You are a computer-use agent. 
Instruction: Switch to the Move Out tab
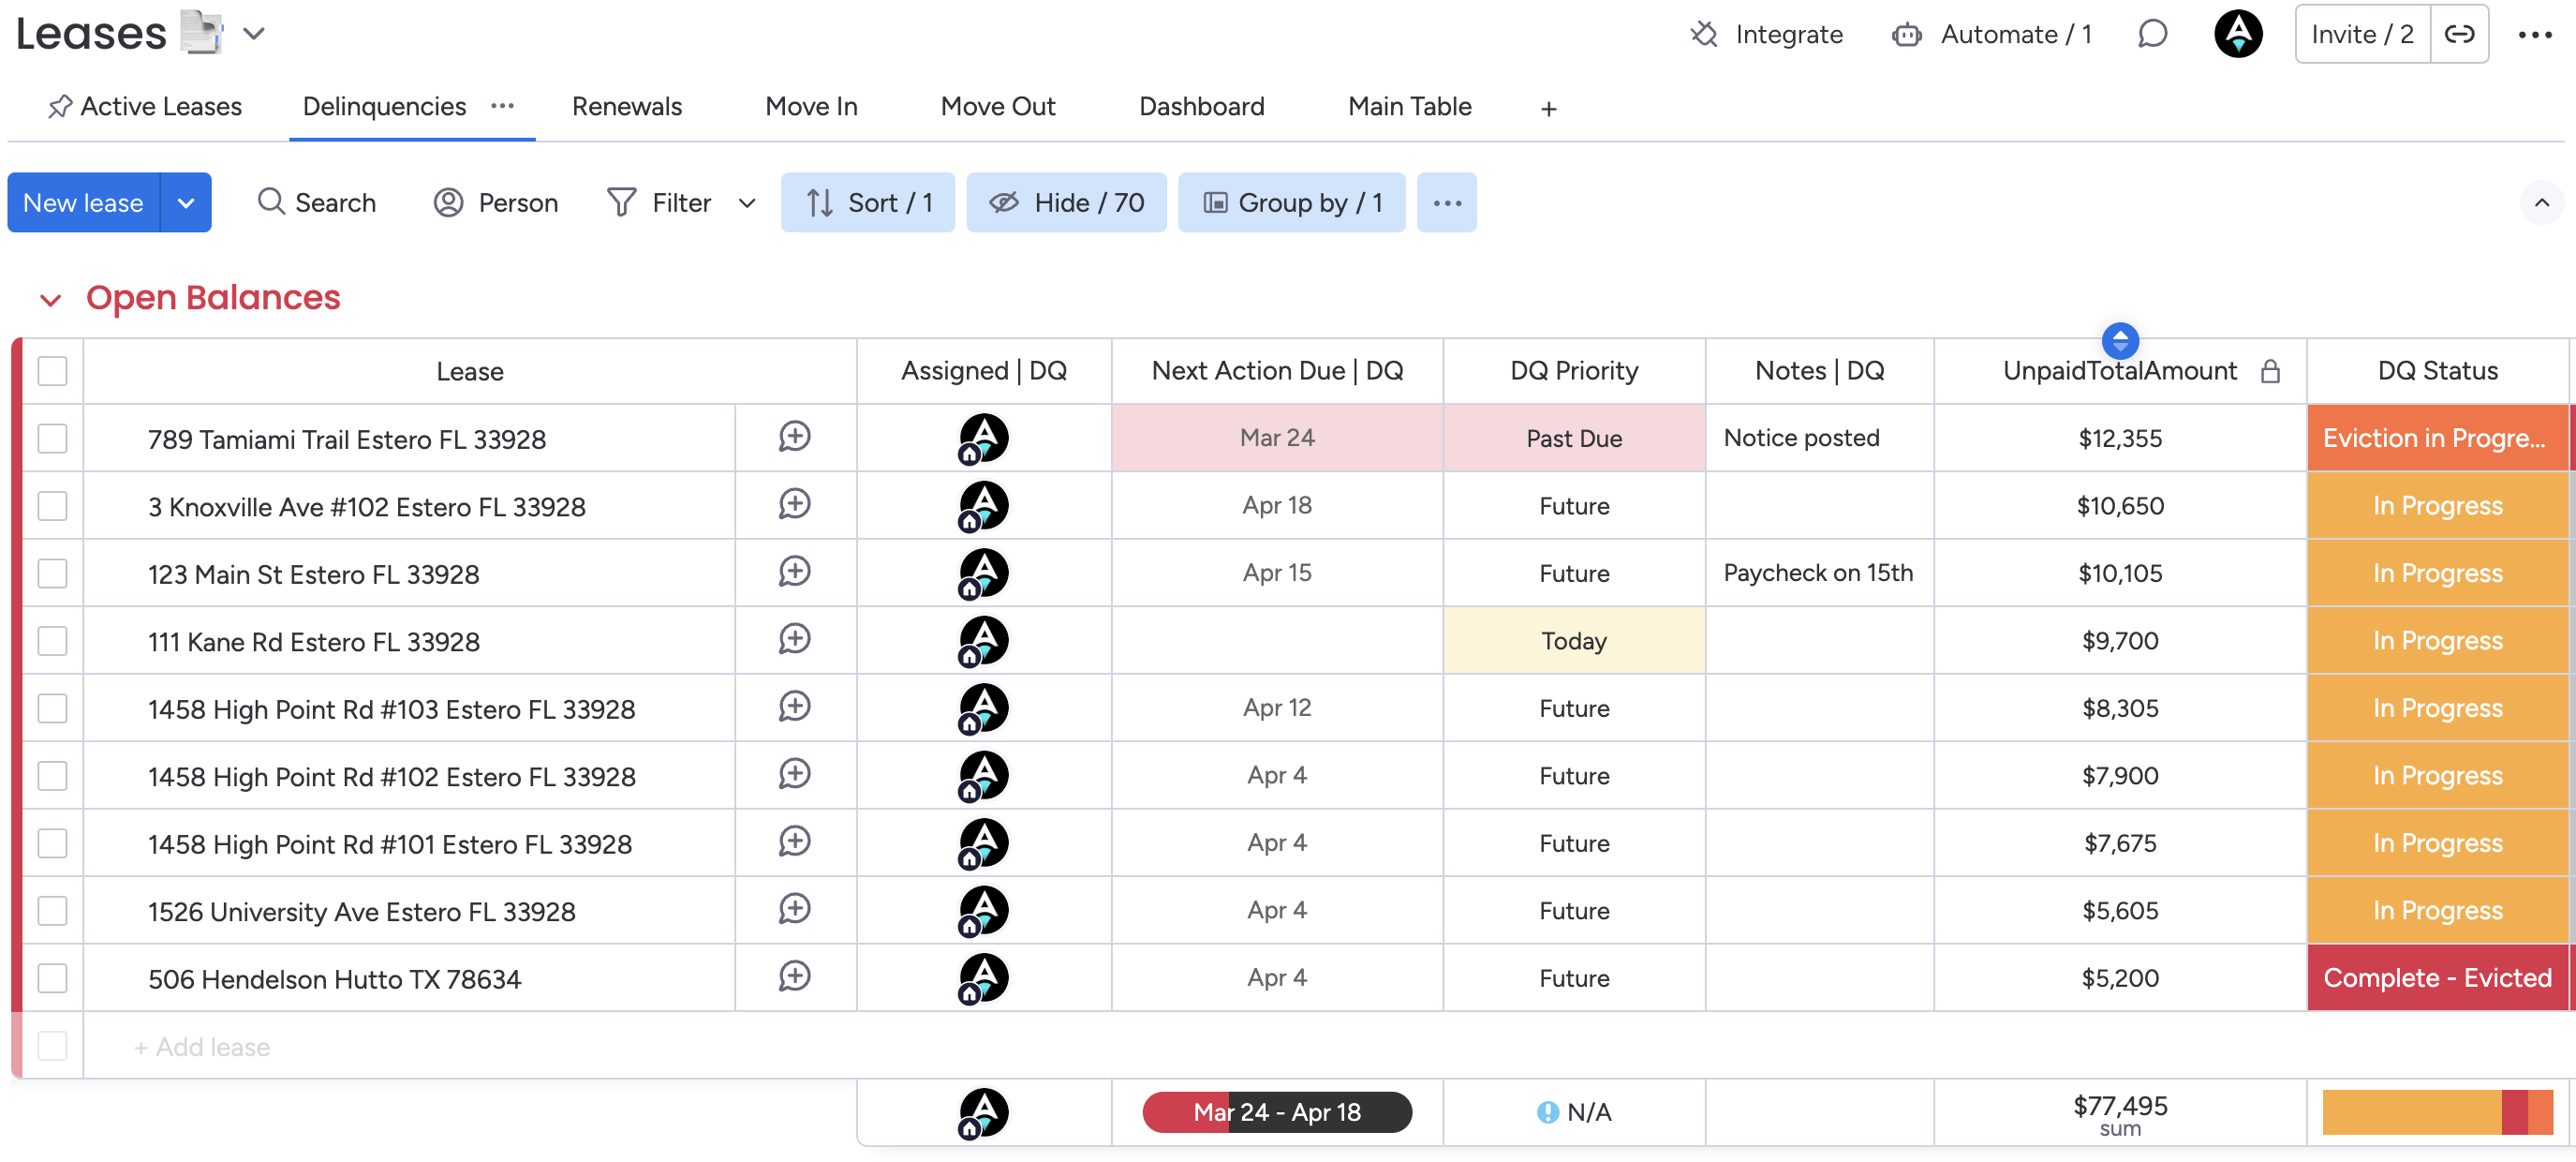[x=998, y=106]
